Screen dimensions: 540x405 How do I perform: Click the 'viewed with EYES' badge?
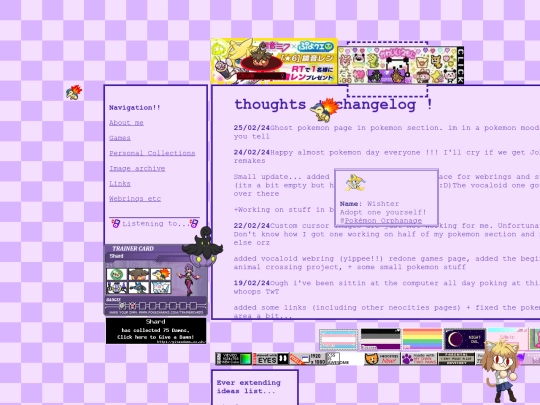(271, 359)
